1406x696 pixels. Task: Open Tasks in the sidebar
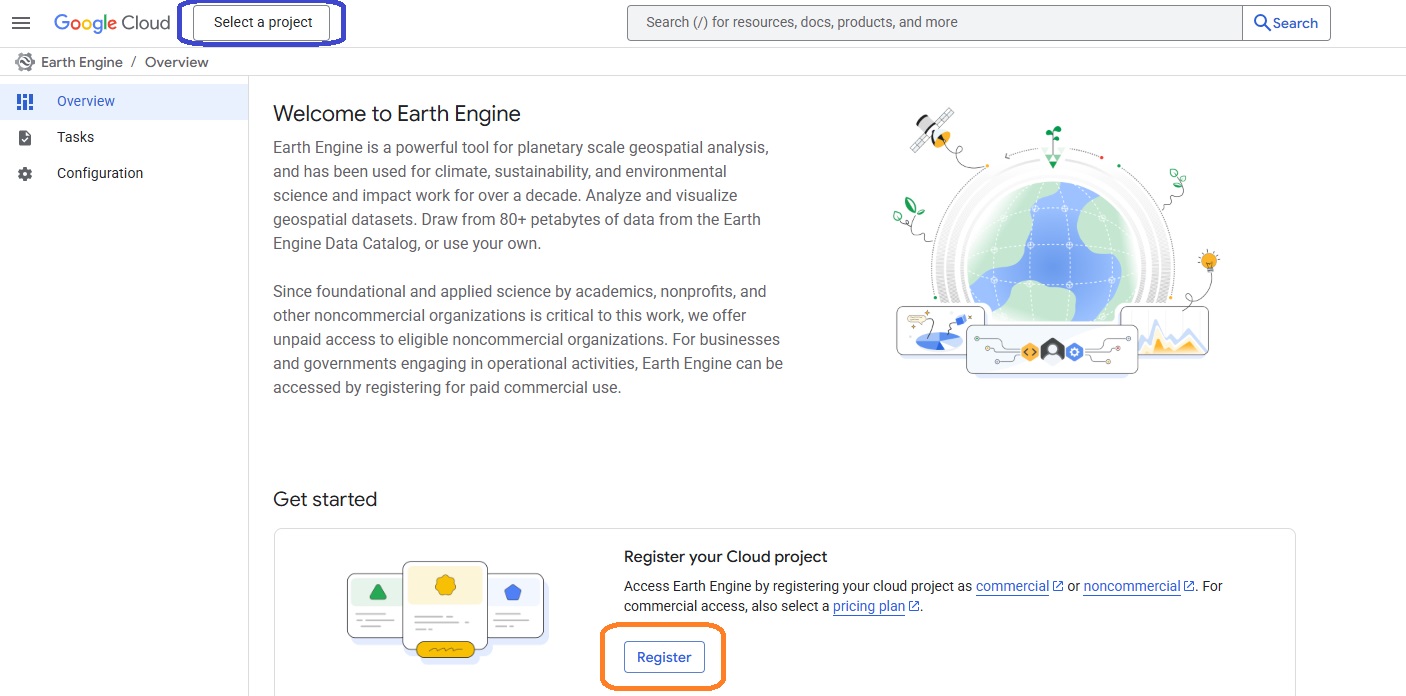(x=124, y=137)
